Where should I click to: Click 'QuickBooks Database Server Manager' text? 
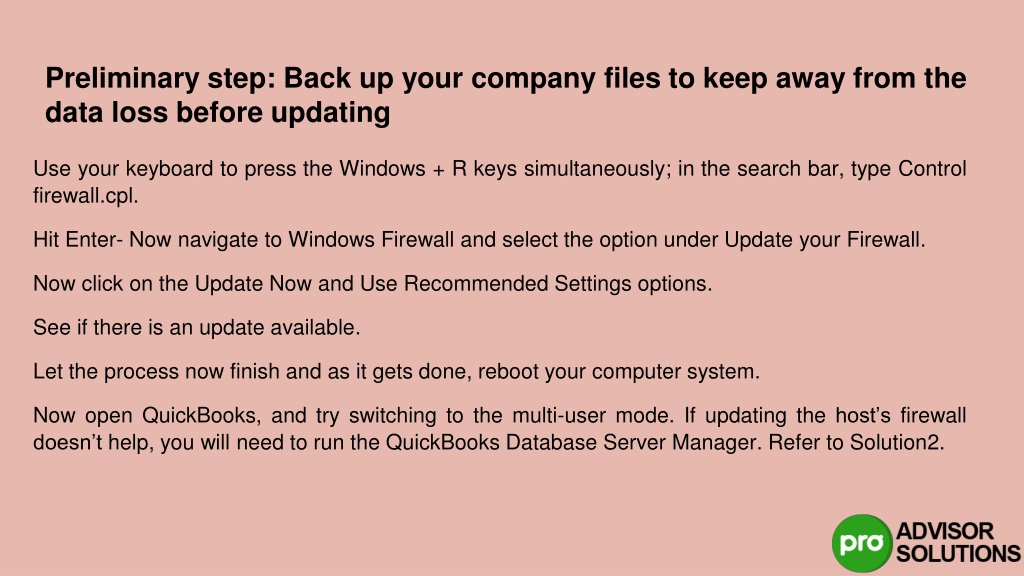[571, 442]
